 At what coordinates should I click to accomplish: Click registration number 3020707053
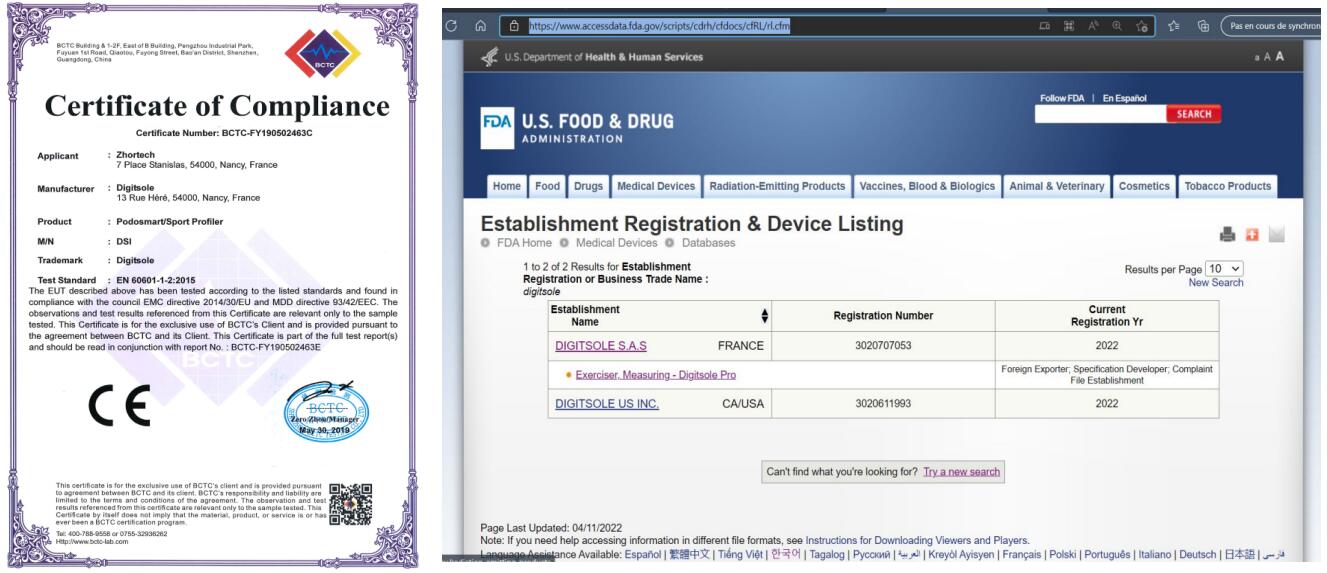[x=883, y=346]
